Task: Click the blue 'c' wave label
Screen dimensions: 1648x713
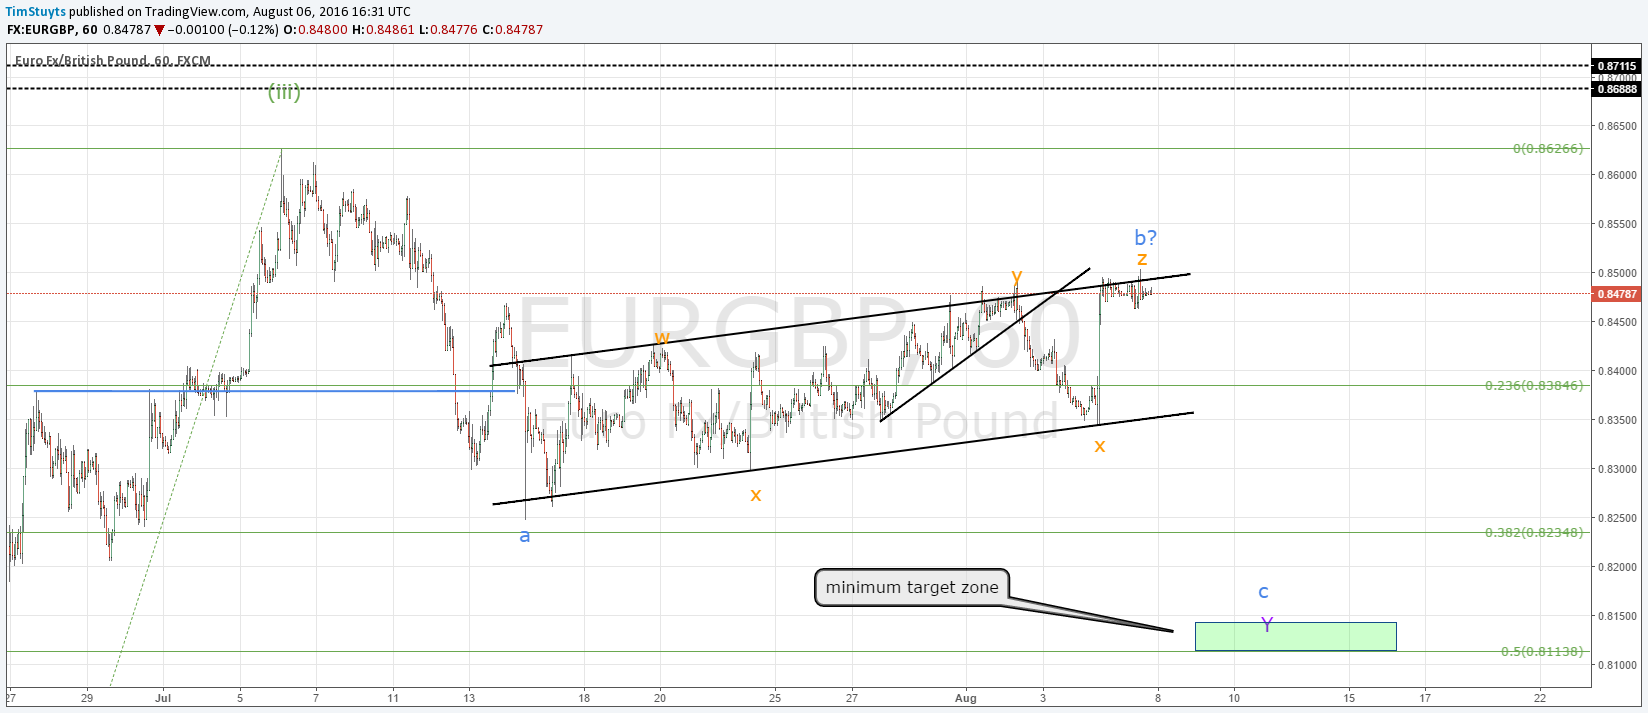Action: click(x=1263, y=592)
